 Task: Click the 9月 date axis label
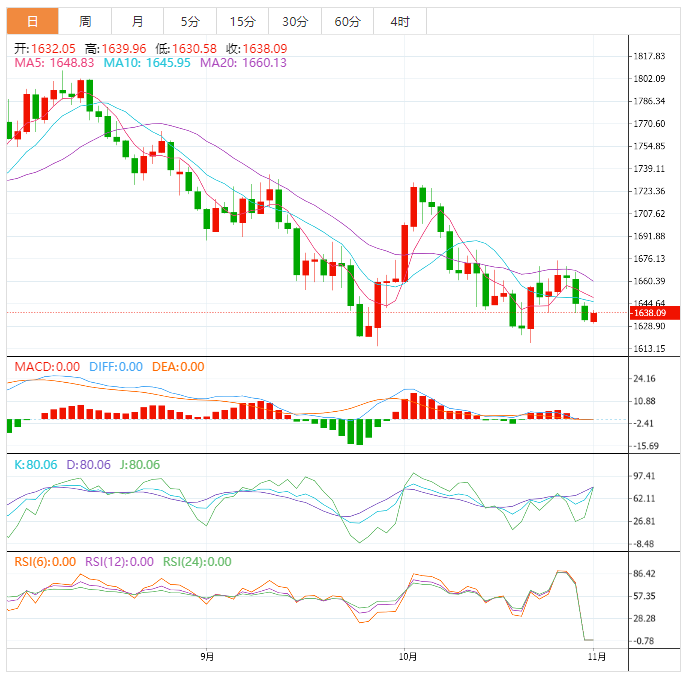(x=207, y=657)
